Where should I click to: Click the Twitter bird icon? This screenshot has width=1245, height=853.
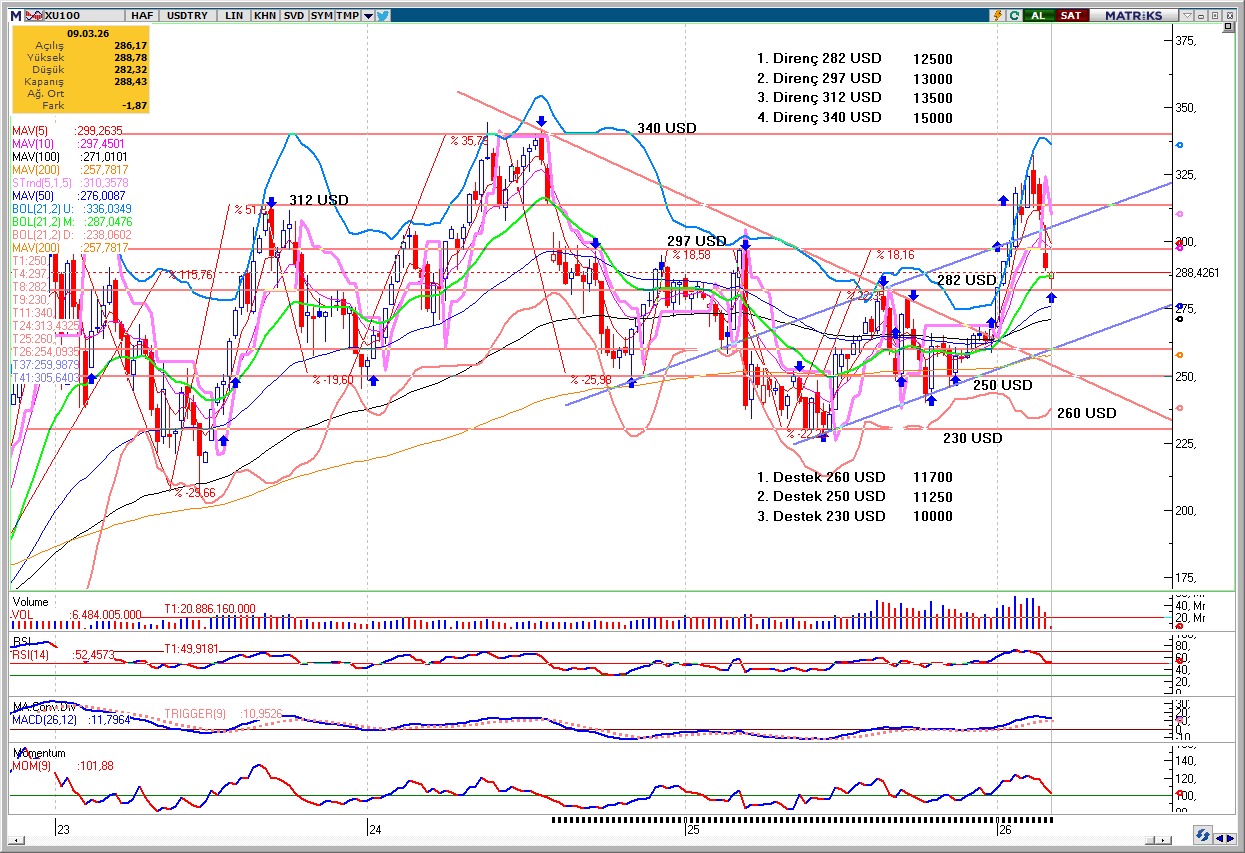[383, 16]
